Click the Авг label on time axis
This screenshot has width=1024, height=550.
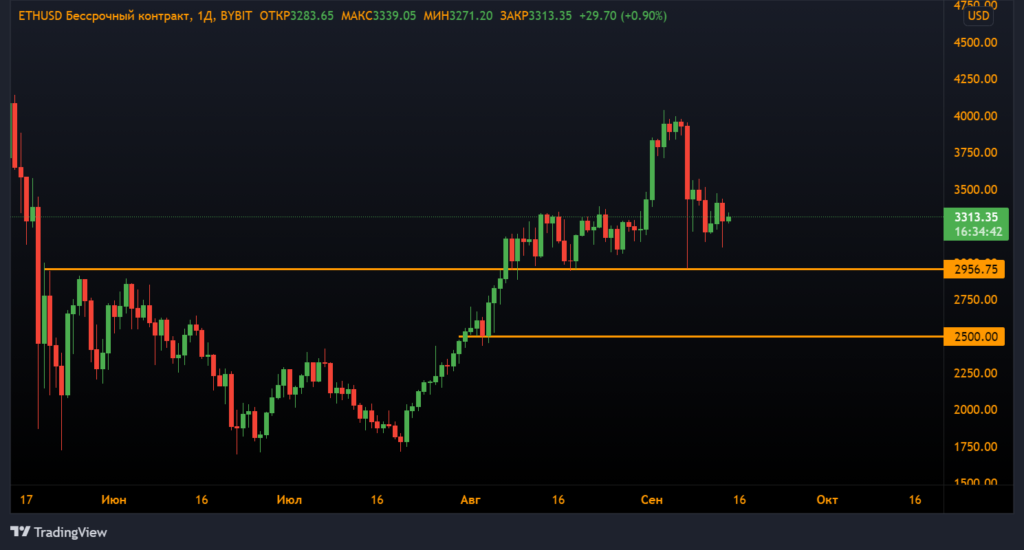[x=469, y=499]
